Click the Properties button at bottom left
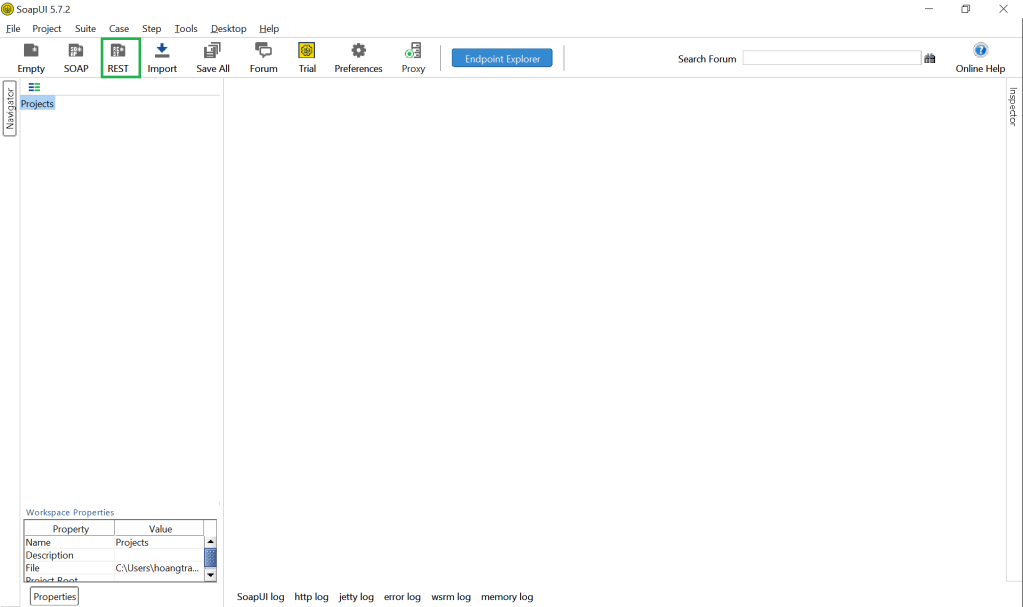The image size is (1023, 607). pos(54,596)
